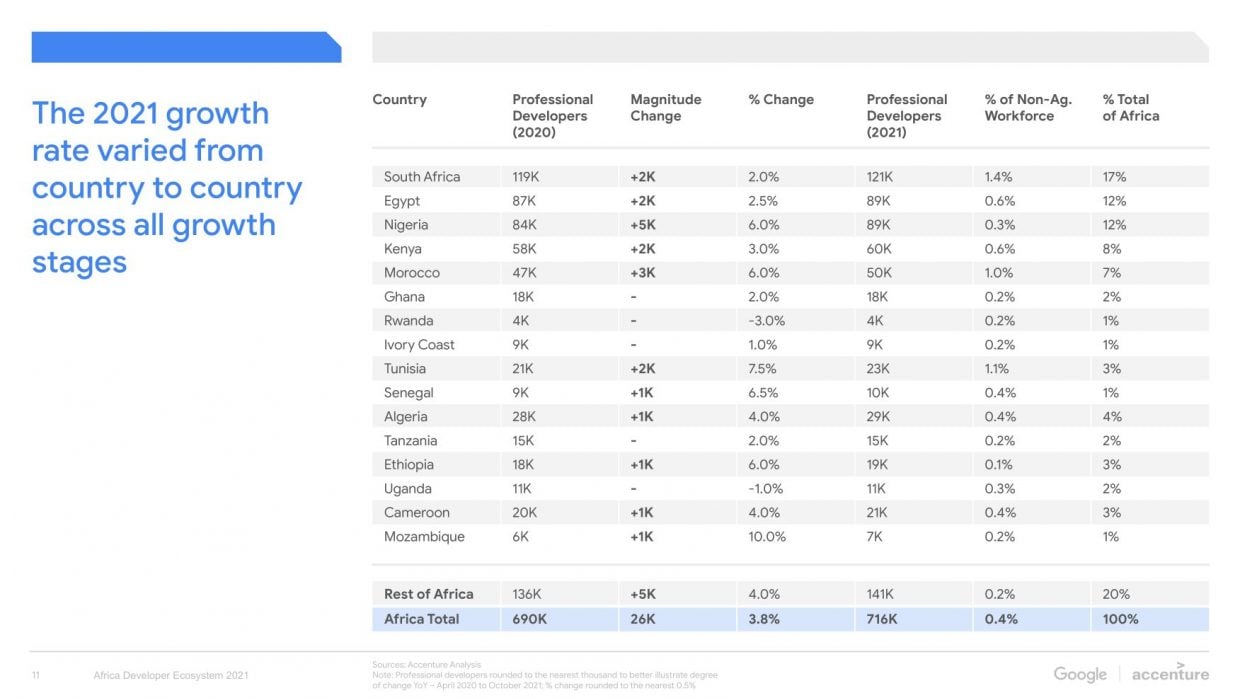This screenshot has width=1240, height=698.
Task: Click the Country column header
Action: pos(399,100)
